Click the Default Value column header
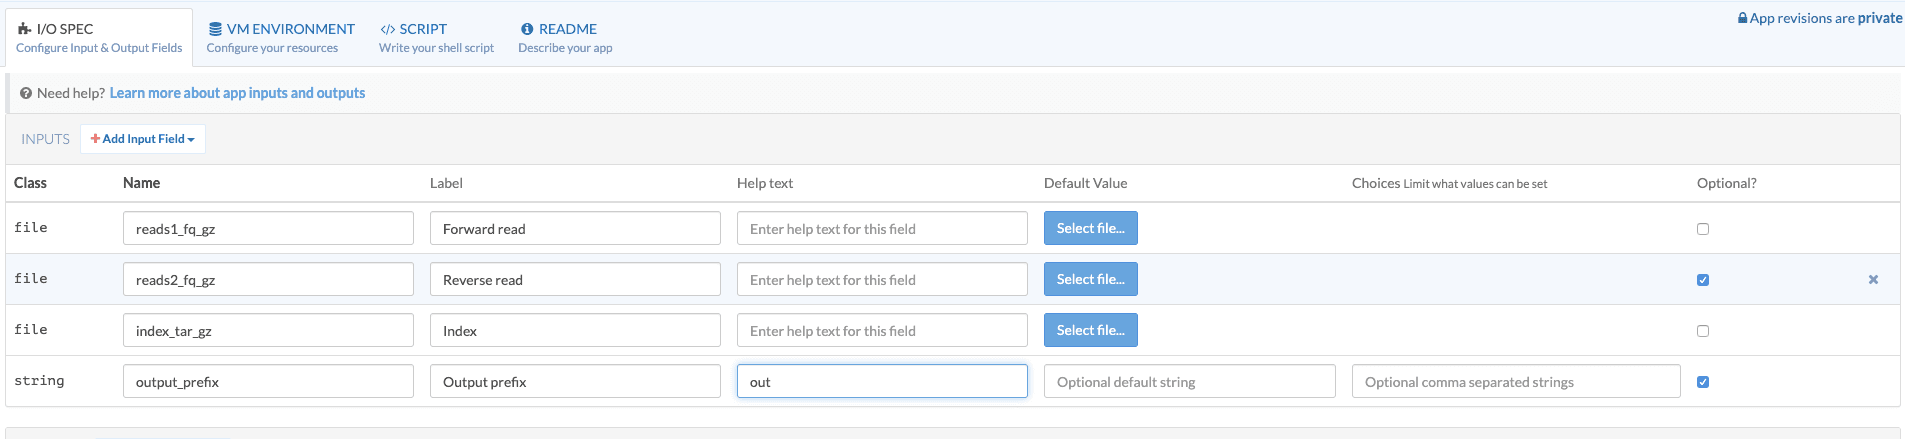Viewport: 1905px width, 439px height. pos(1085,183)
